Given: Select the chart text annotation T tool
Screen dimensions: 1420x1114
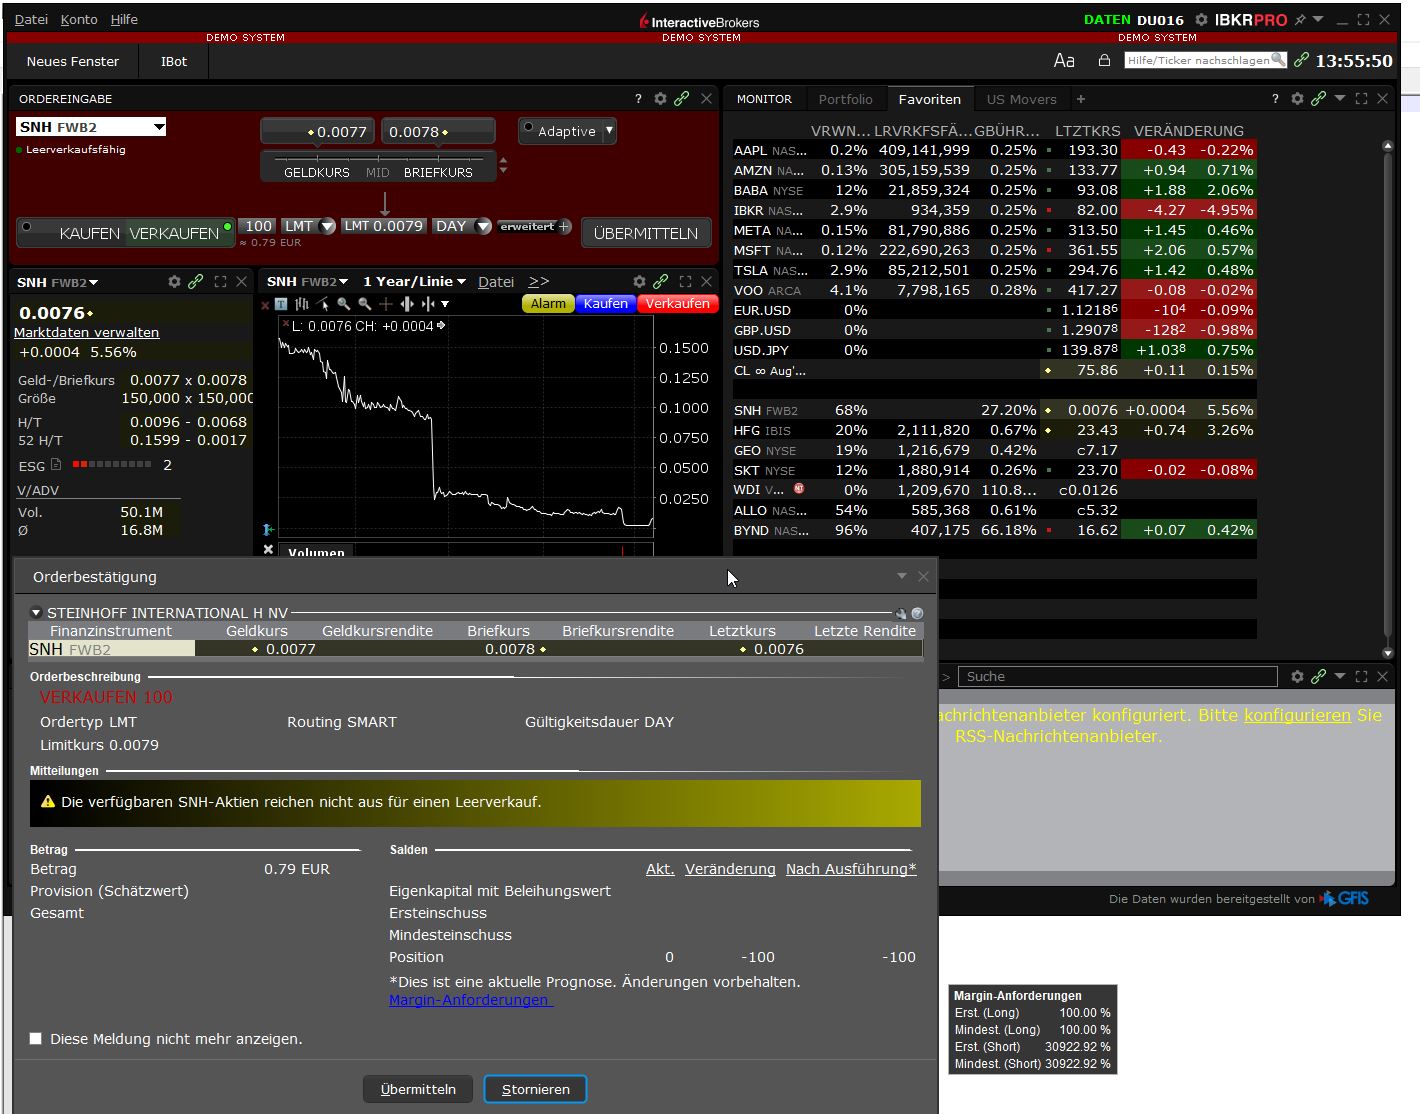Looking at the screenshot, I should [x=281, y=304].
